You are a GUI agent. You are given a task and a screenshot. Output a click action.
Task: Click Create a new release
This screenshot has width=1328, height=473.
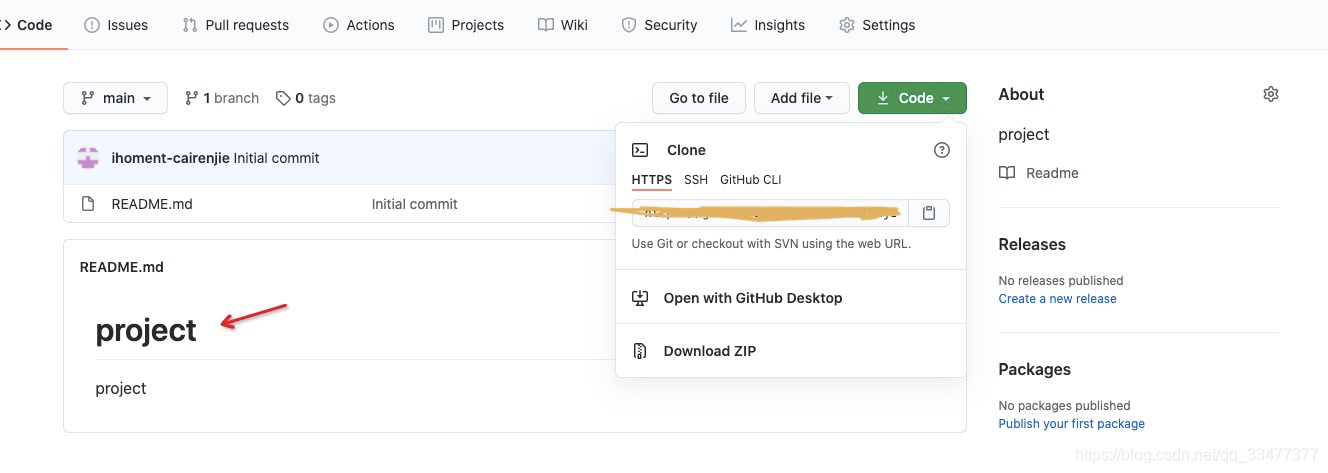(1058, 299)
